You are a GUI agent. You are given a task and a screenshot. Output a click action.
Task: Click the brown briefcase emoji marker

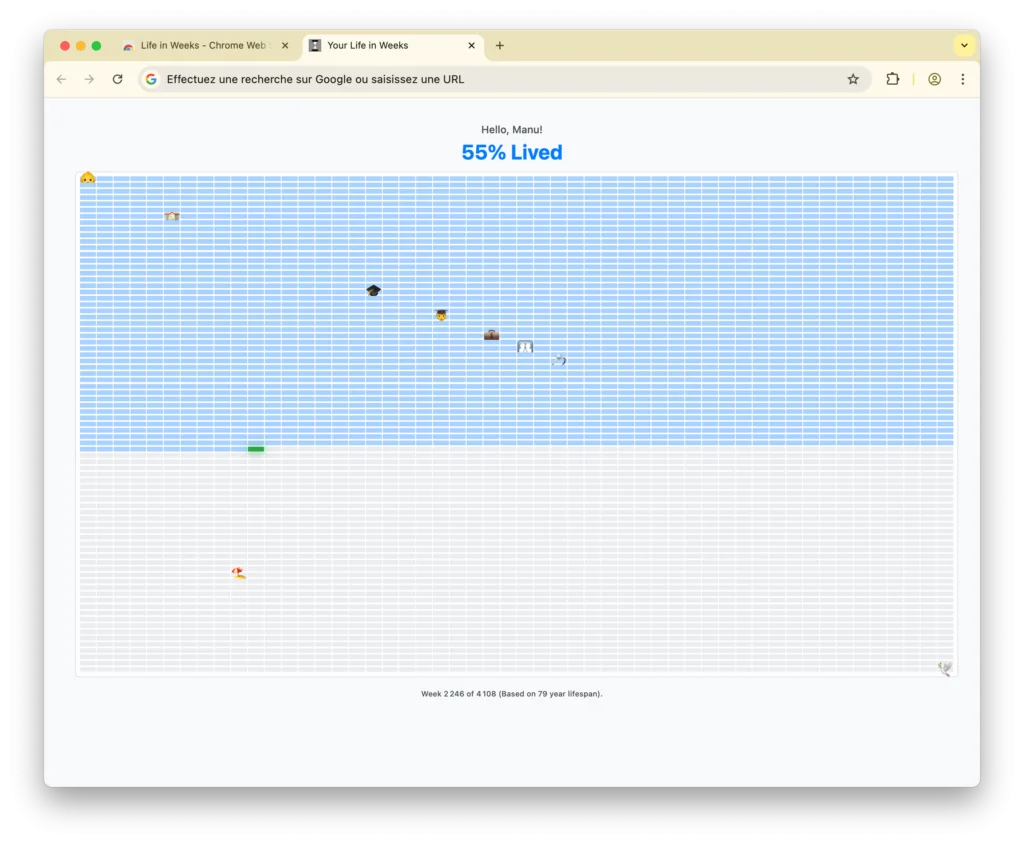pyautogui.click(x=492, y=335)
